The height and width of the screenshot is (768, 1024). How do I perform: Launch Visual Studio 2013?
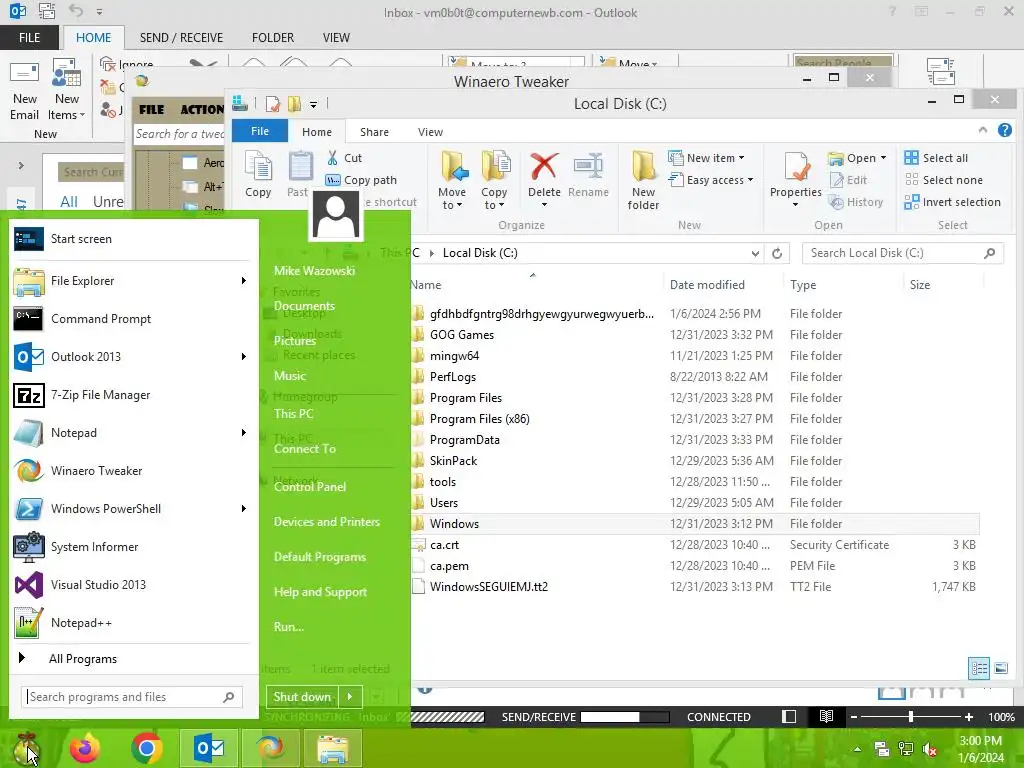point(134,584)
